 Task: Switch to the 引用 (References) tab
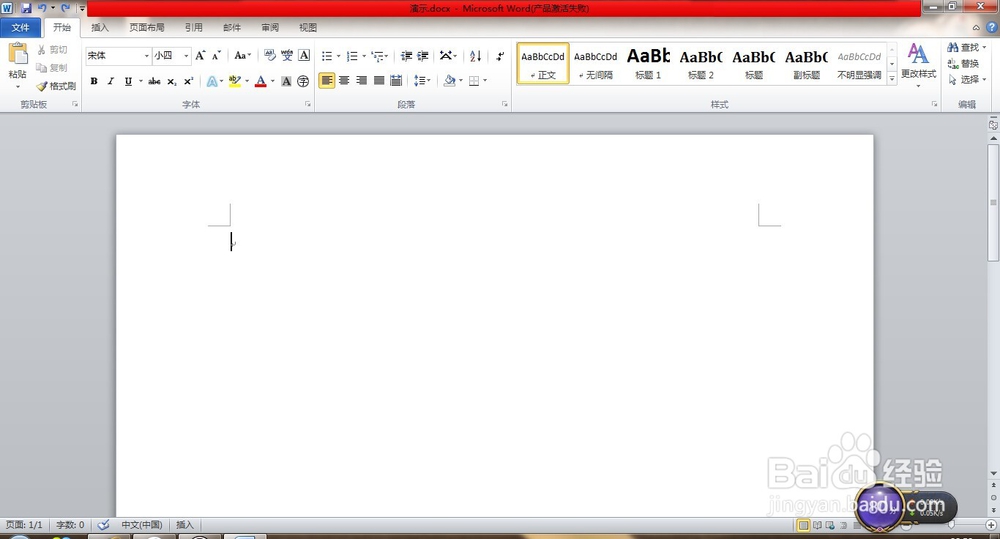tap(194, 27)
